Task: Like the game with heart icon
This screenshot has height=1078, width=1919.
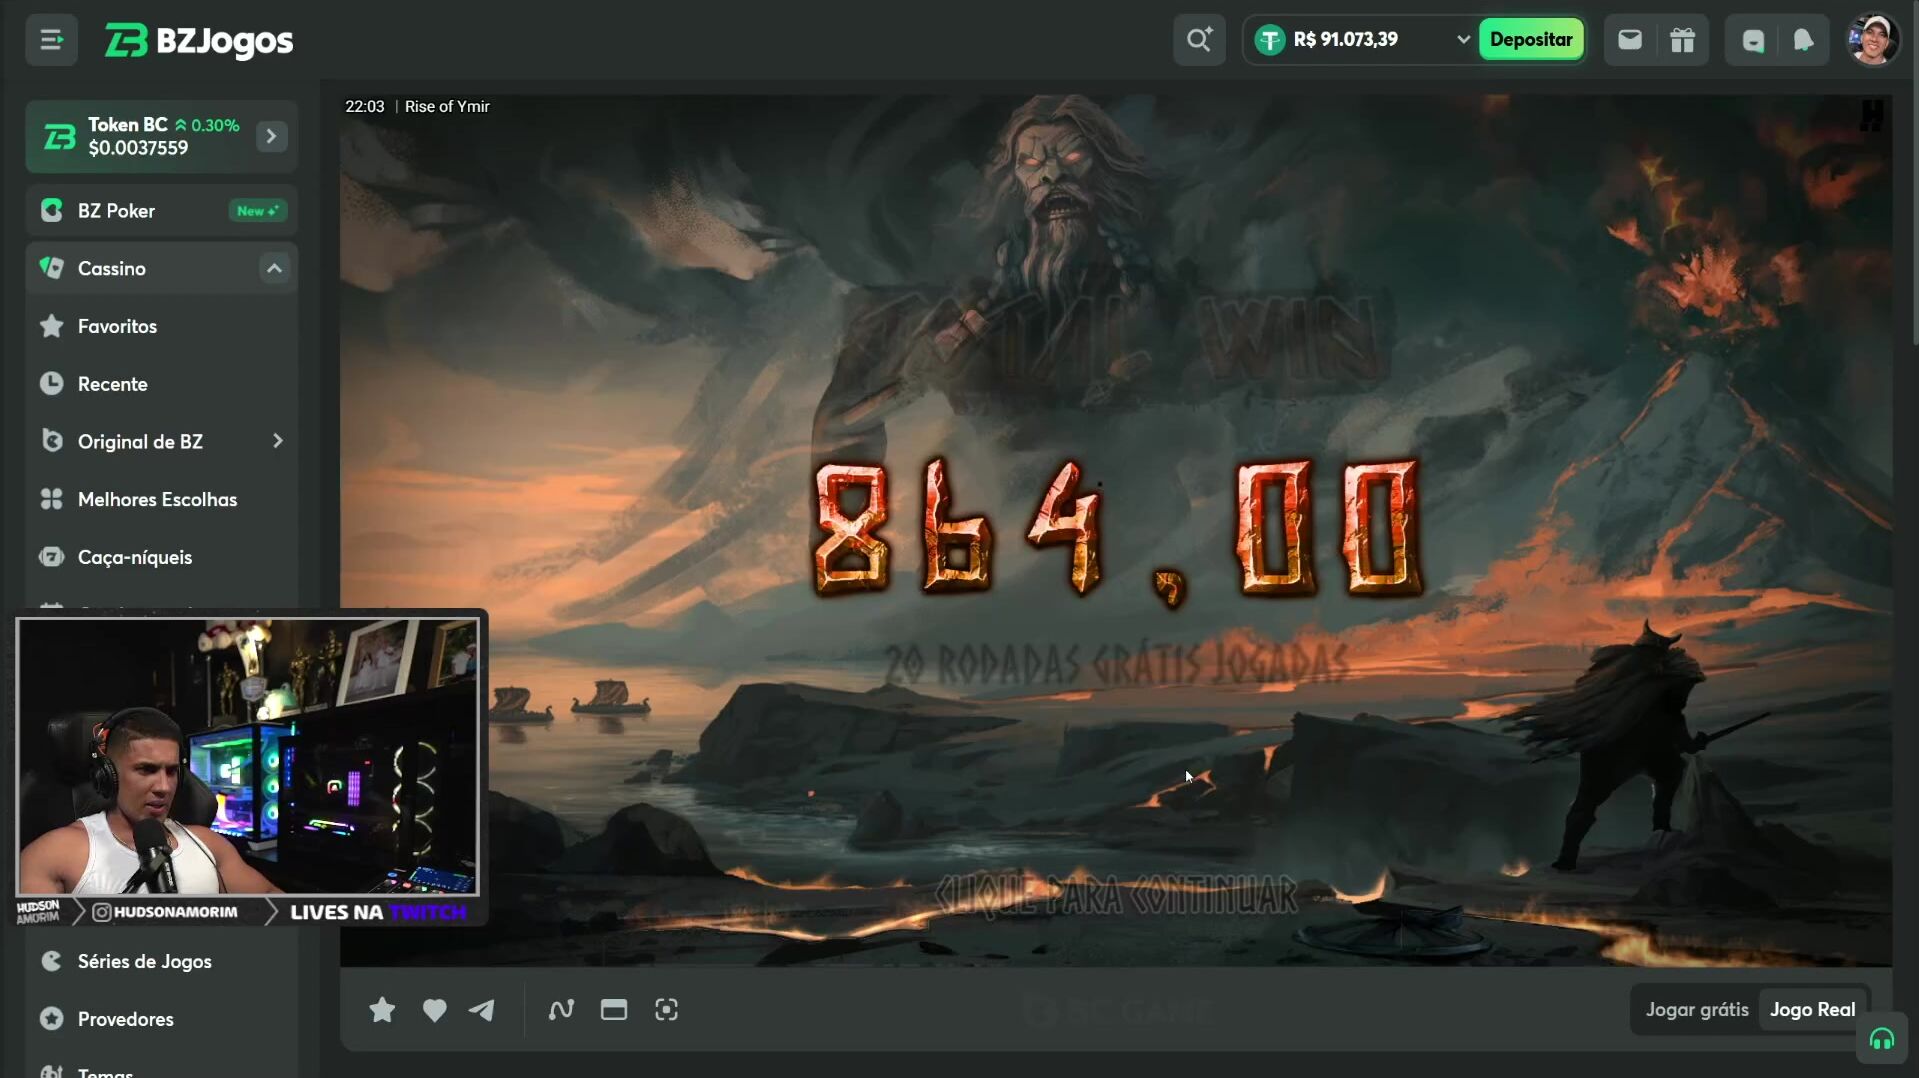Action: tap(434, 1010)
